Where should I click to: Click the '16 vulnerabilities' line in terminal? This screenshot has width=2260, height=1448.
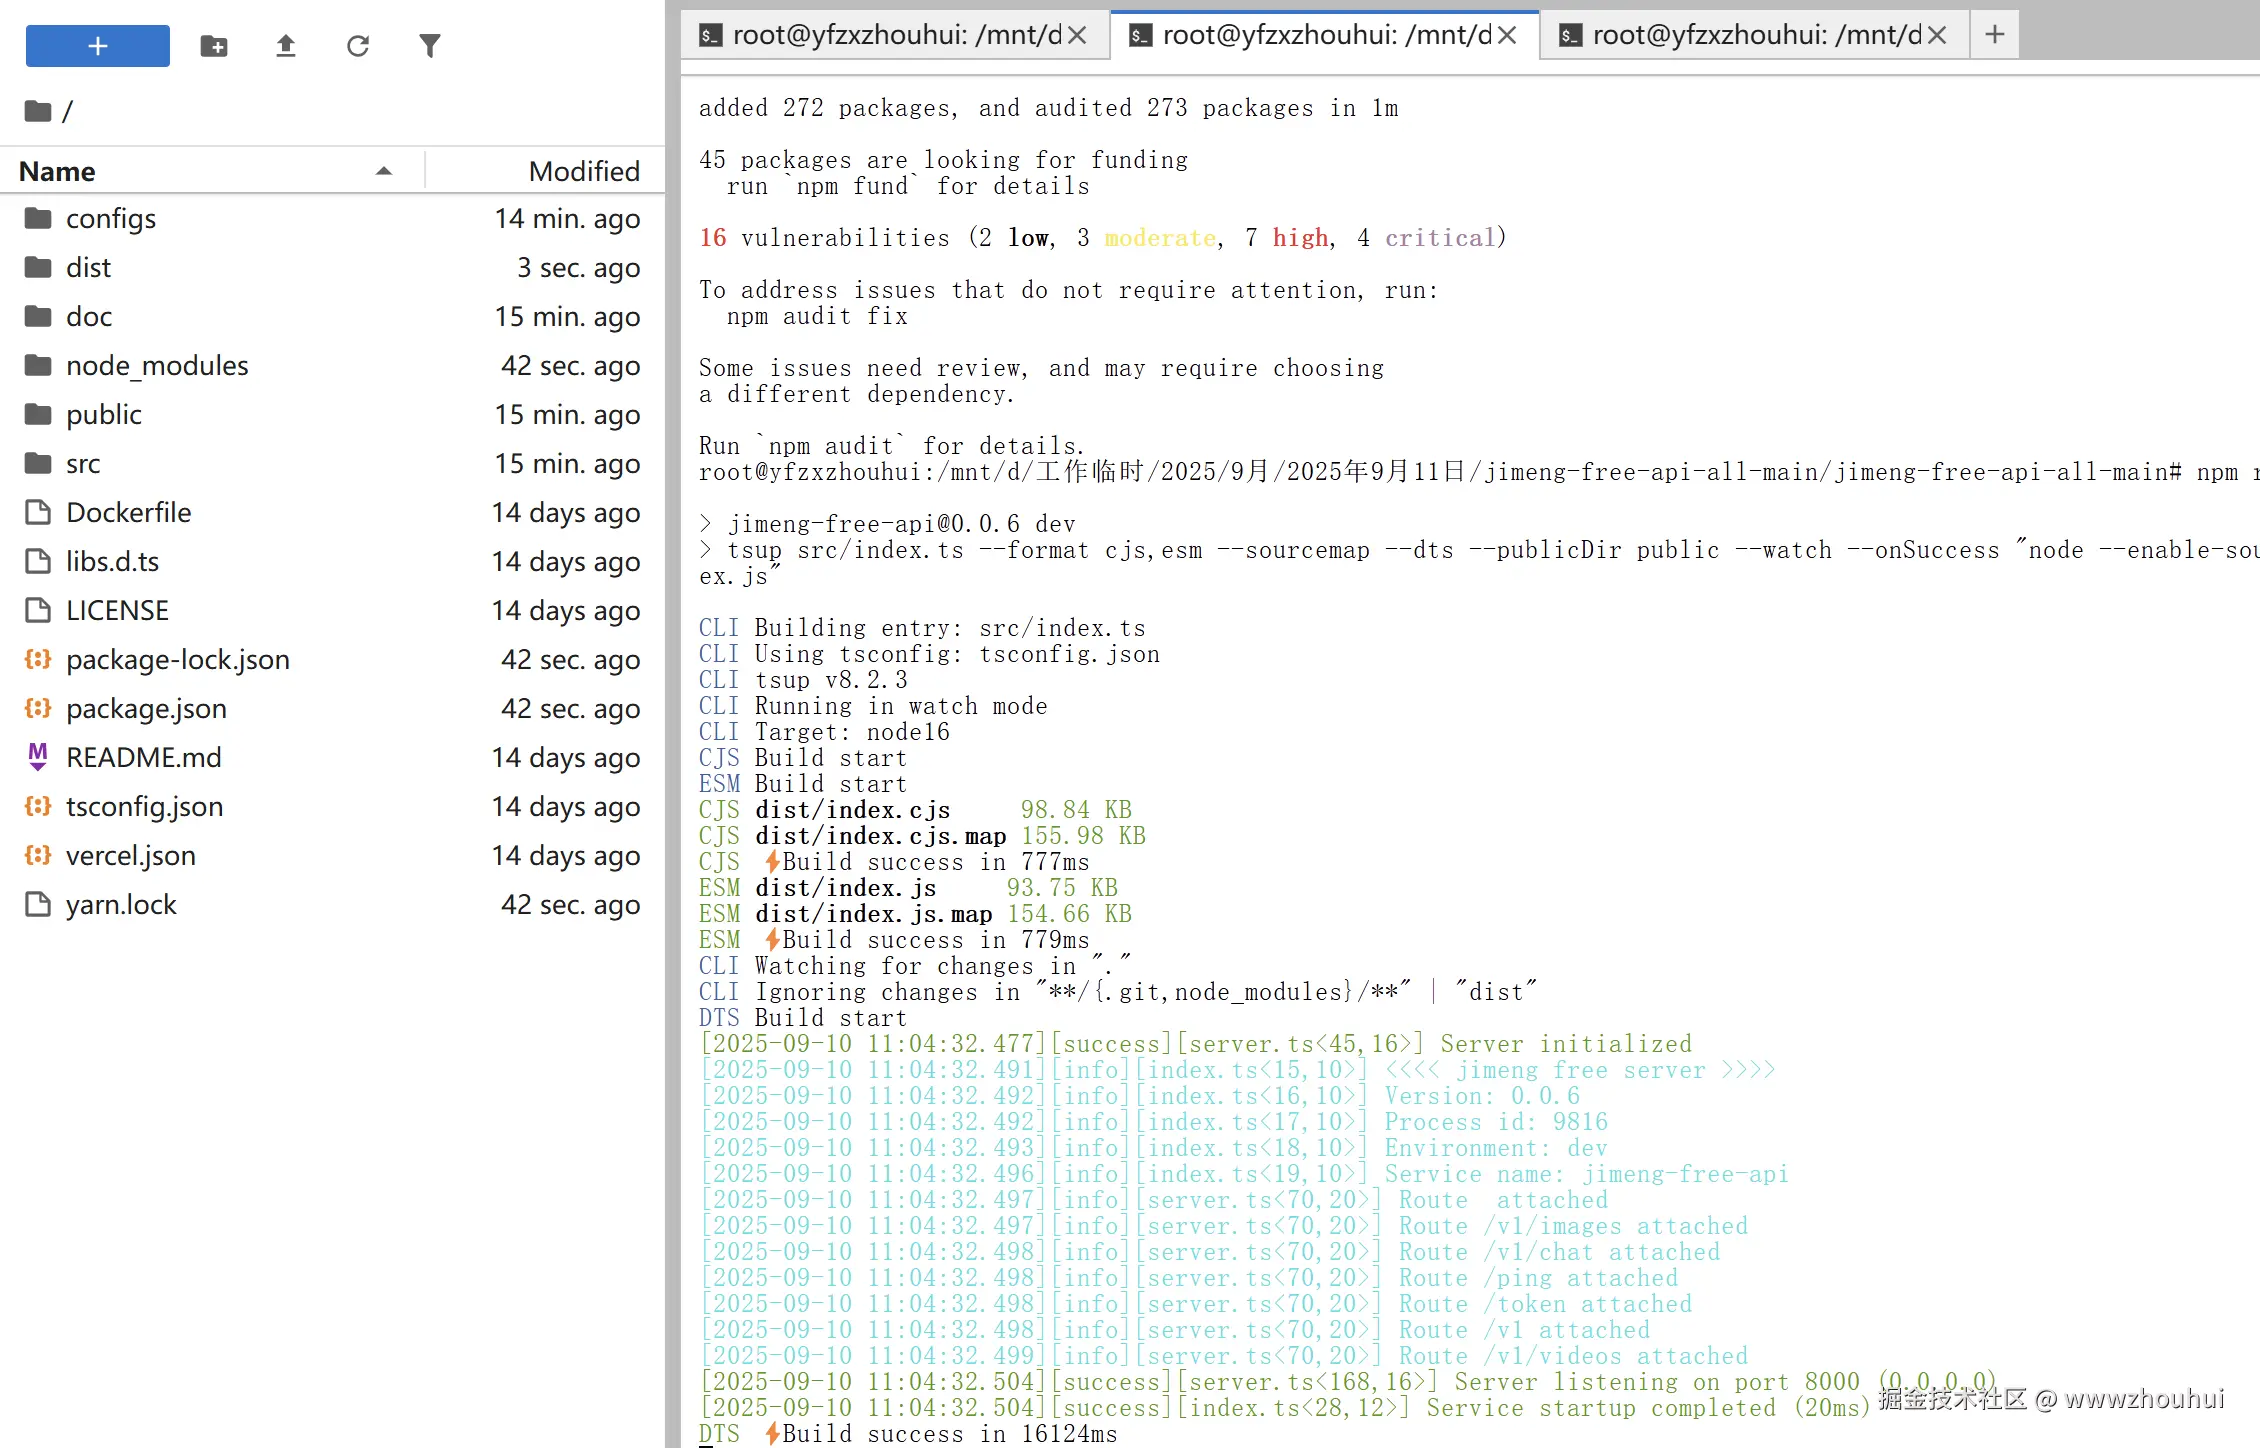[1103, 238]
